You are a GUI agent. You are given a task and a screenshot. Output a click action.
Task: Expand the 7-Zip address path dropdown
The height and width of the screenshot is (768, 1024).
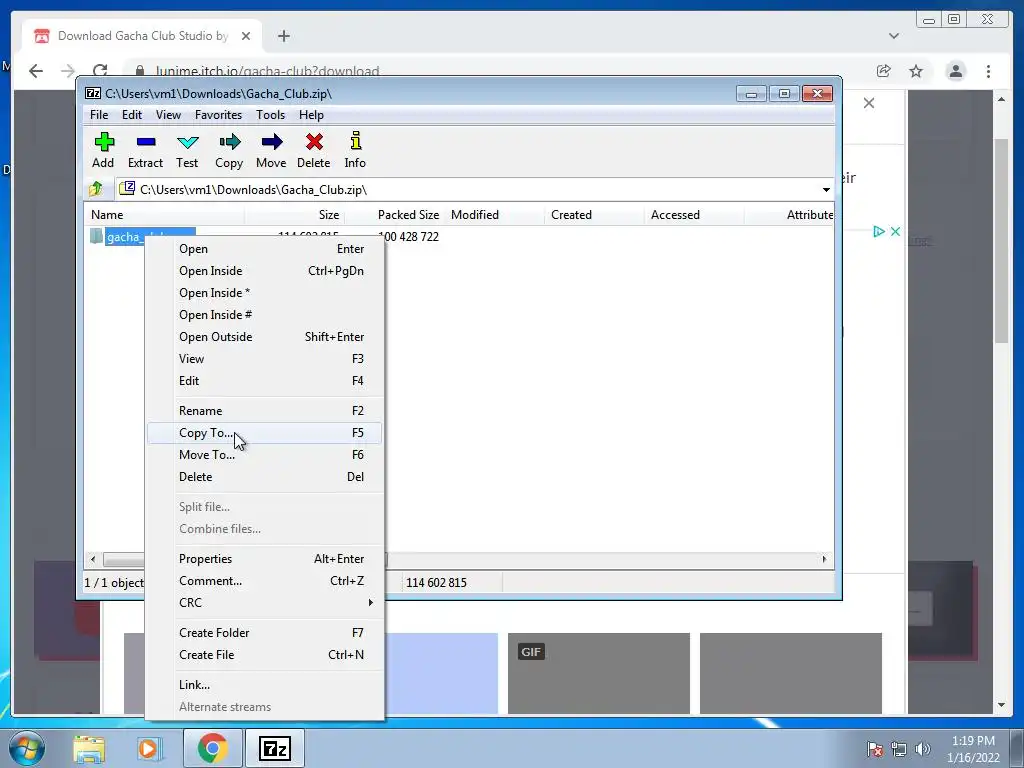[x=826, y=189]
